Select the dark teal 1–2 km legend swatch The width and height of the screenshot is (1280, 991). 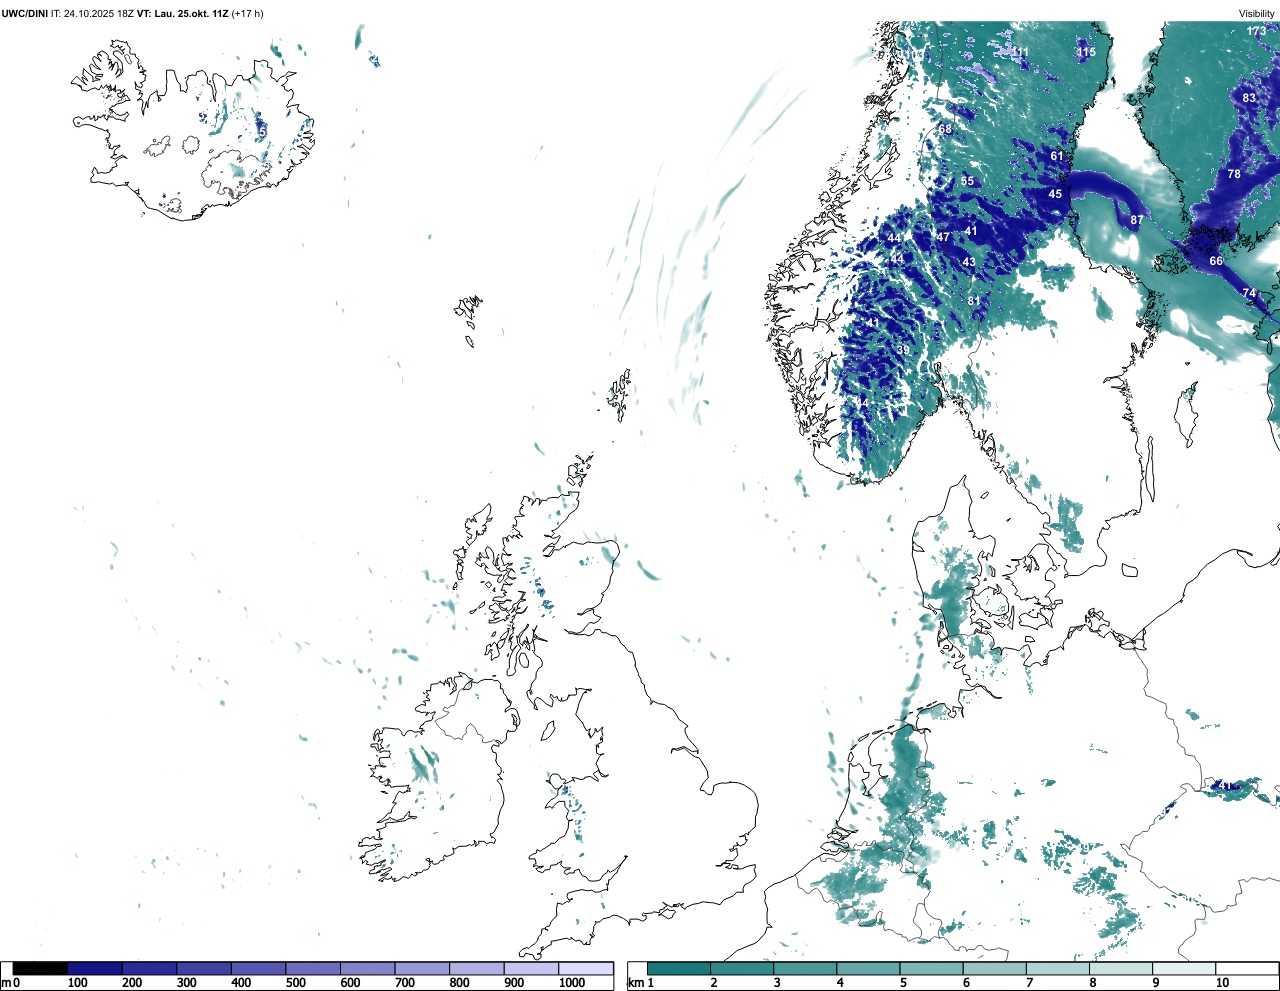[679, 968]
